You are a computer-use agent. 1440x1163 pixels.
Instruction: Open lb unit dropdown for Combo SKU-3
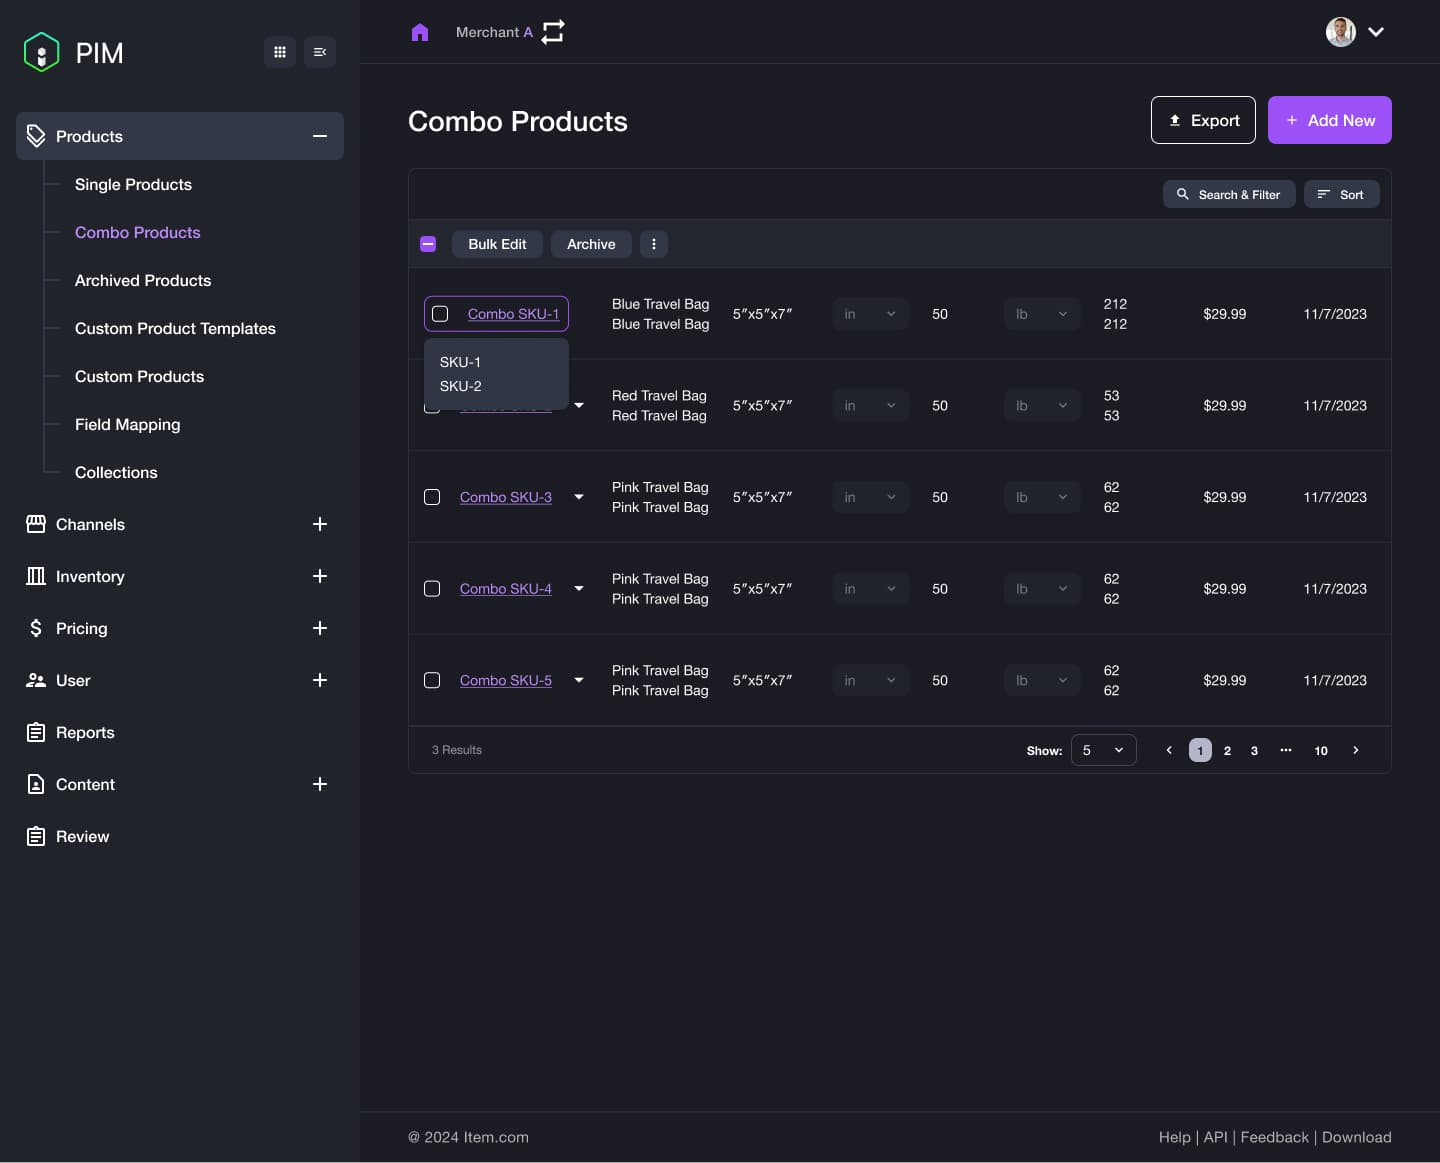1043,497
